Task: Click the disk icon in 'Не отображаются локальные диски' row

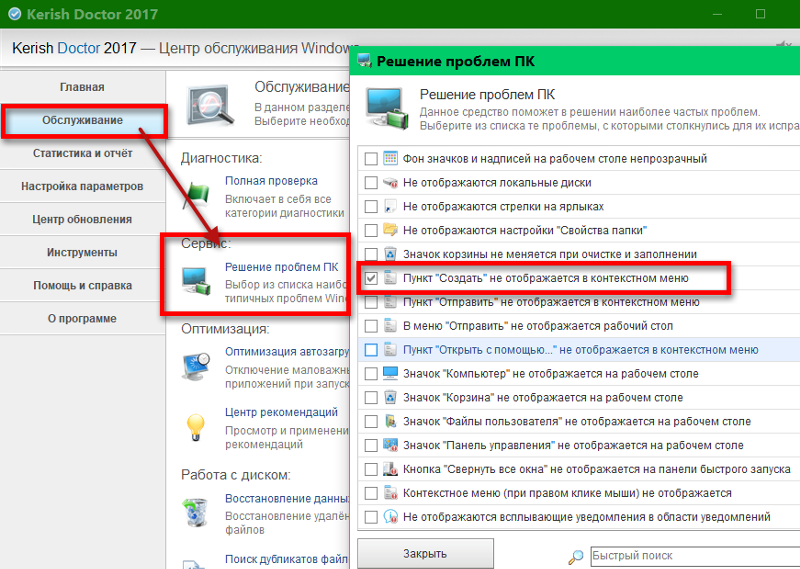Action: click(x=390, y=182)
